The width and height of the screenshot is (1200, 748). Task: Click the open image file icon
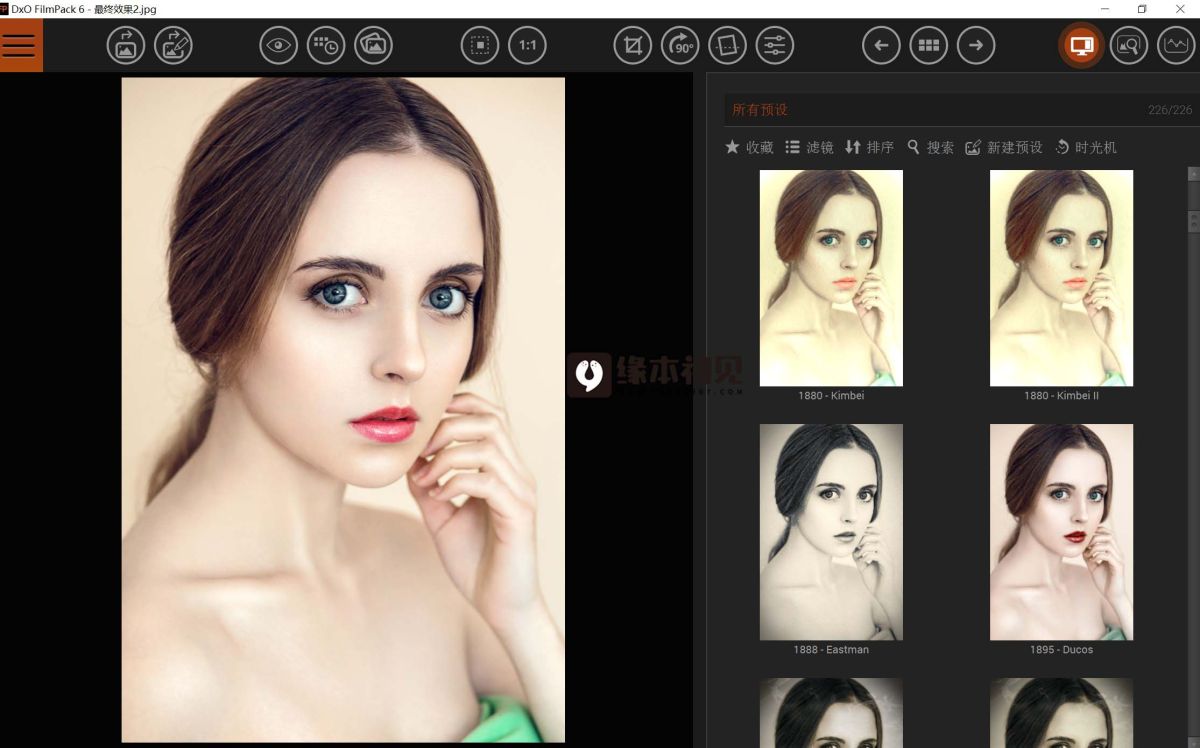(126, 45)
